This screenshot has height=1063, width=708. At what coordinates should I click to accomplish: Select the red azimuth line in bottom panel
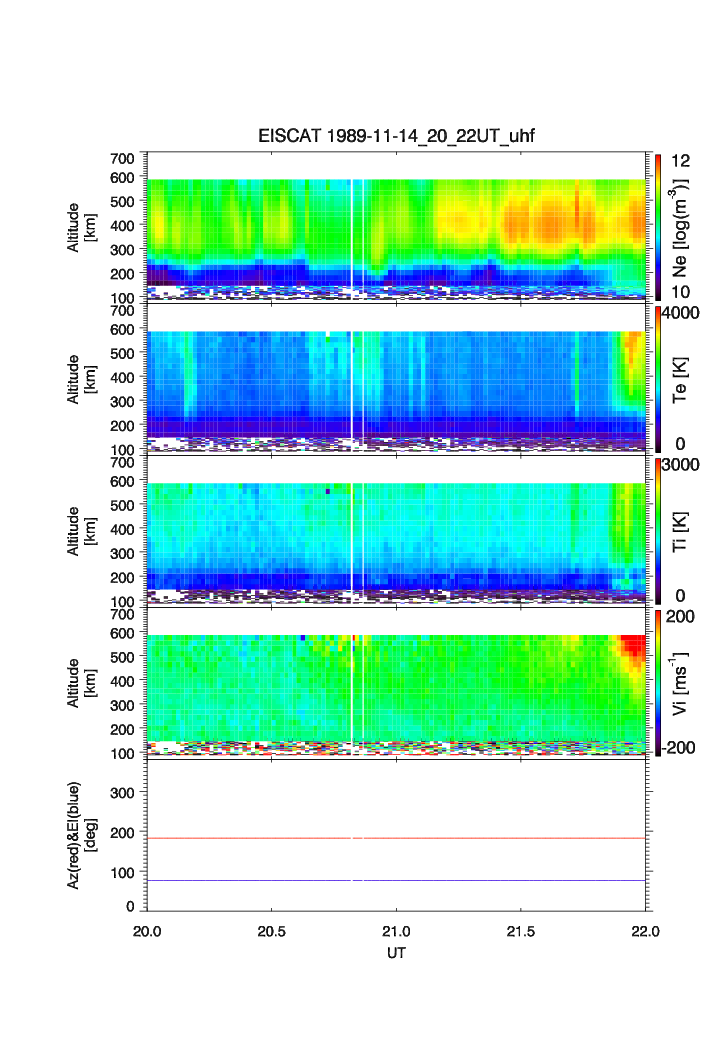click(396, 838)
